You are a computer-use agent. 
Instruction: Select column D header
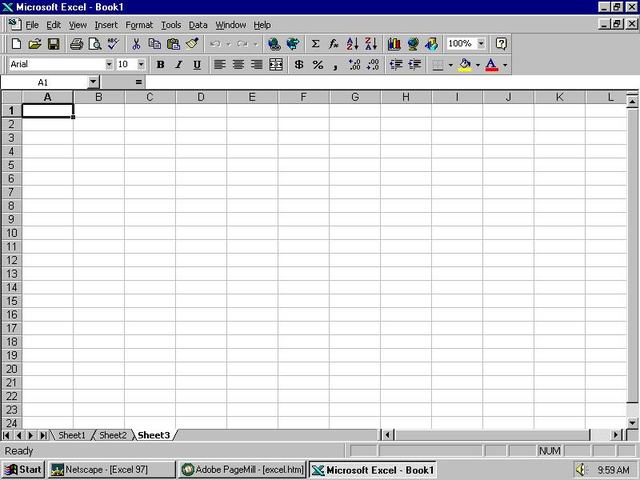point(201,97)
